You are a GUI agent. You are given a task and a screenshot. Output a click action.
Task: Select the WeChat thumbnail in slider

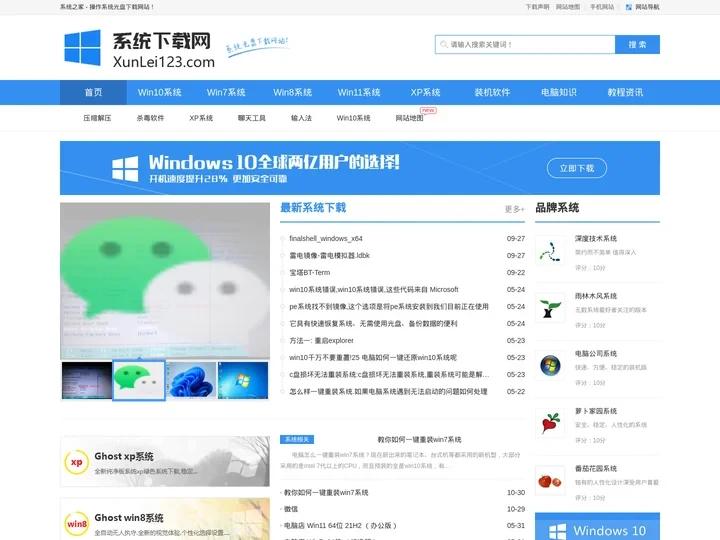click(x=139, y=380)
